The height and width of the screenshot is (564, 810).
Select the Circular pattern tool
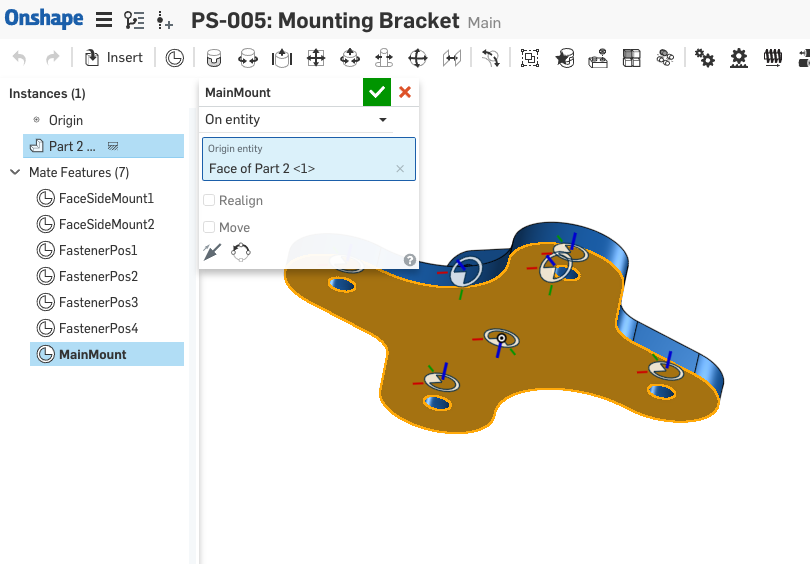tap(665, 57)
